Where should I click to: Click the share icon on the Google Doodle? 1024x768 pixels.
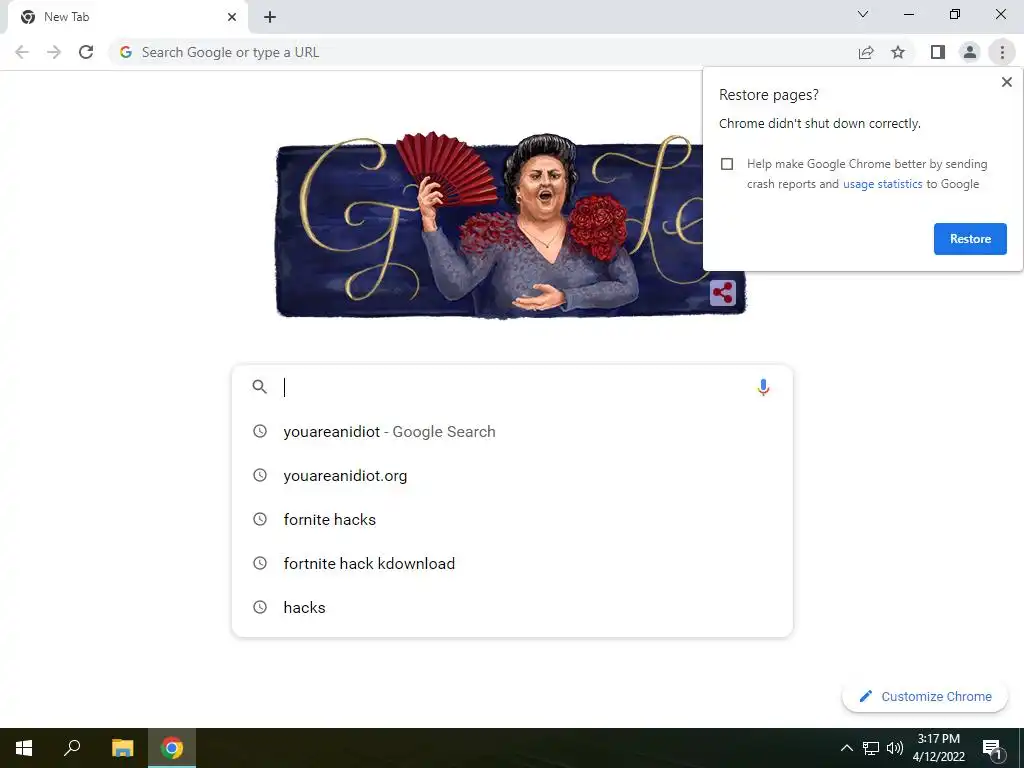[x=723, y=293]
